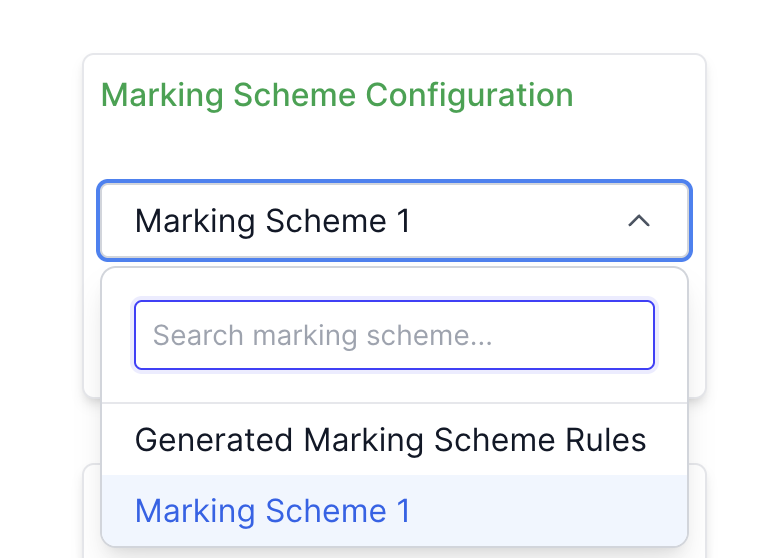The width and height of the screenshot is (768, 558).
Task: Select Generated Marking Scheme Rules option
Action: coord(390,440)
